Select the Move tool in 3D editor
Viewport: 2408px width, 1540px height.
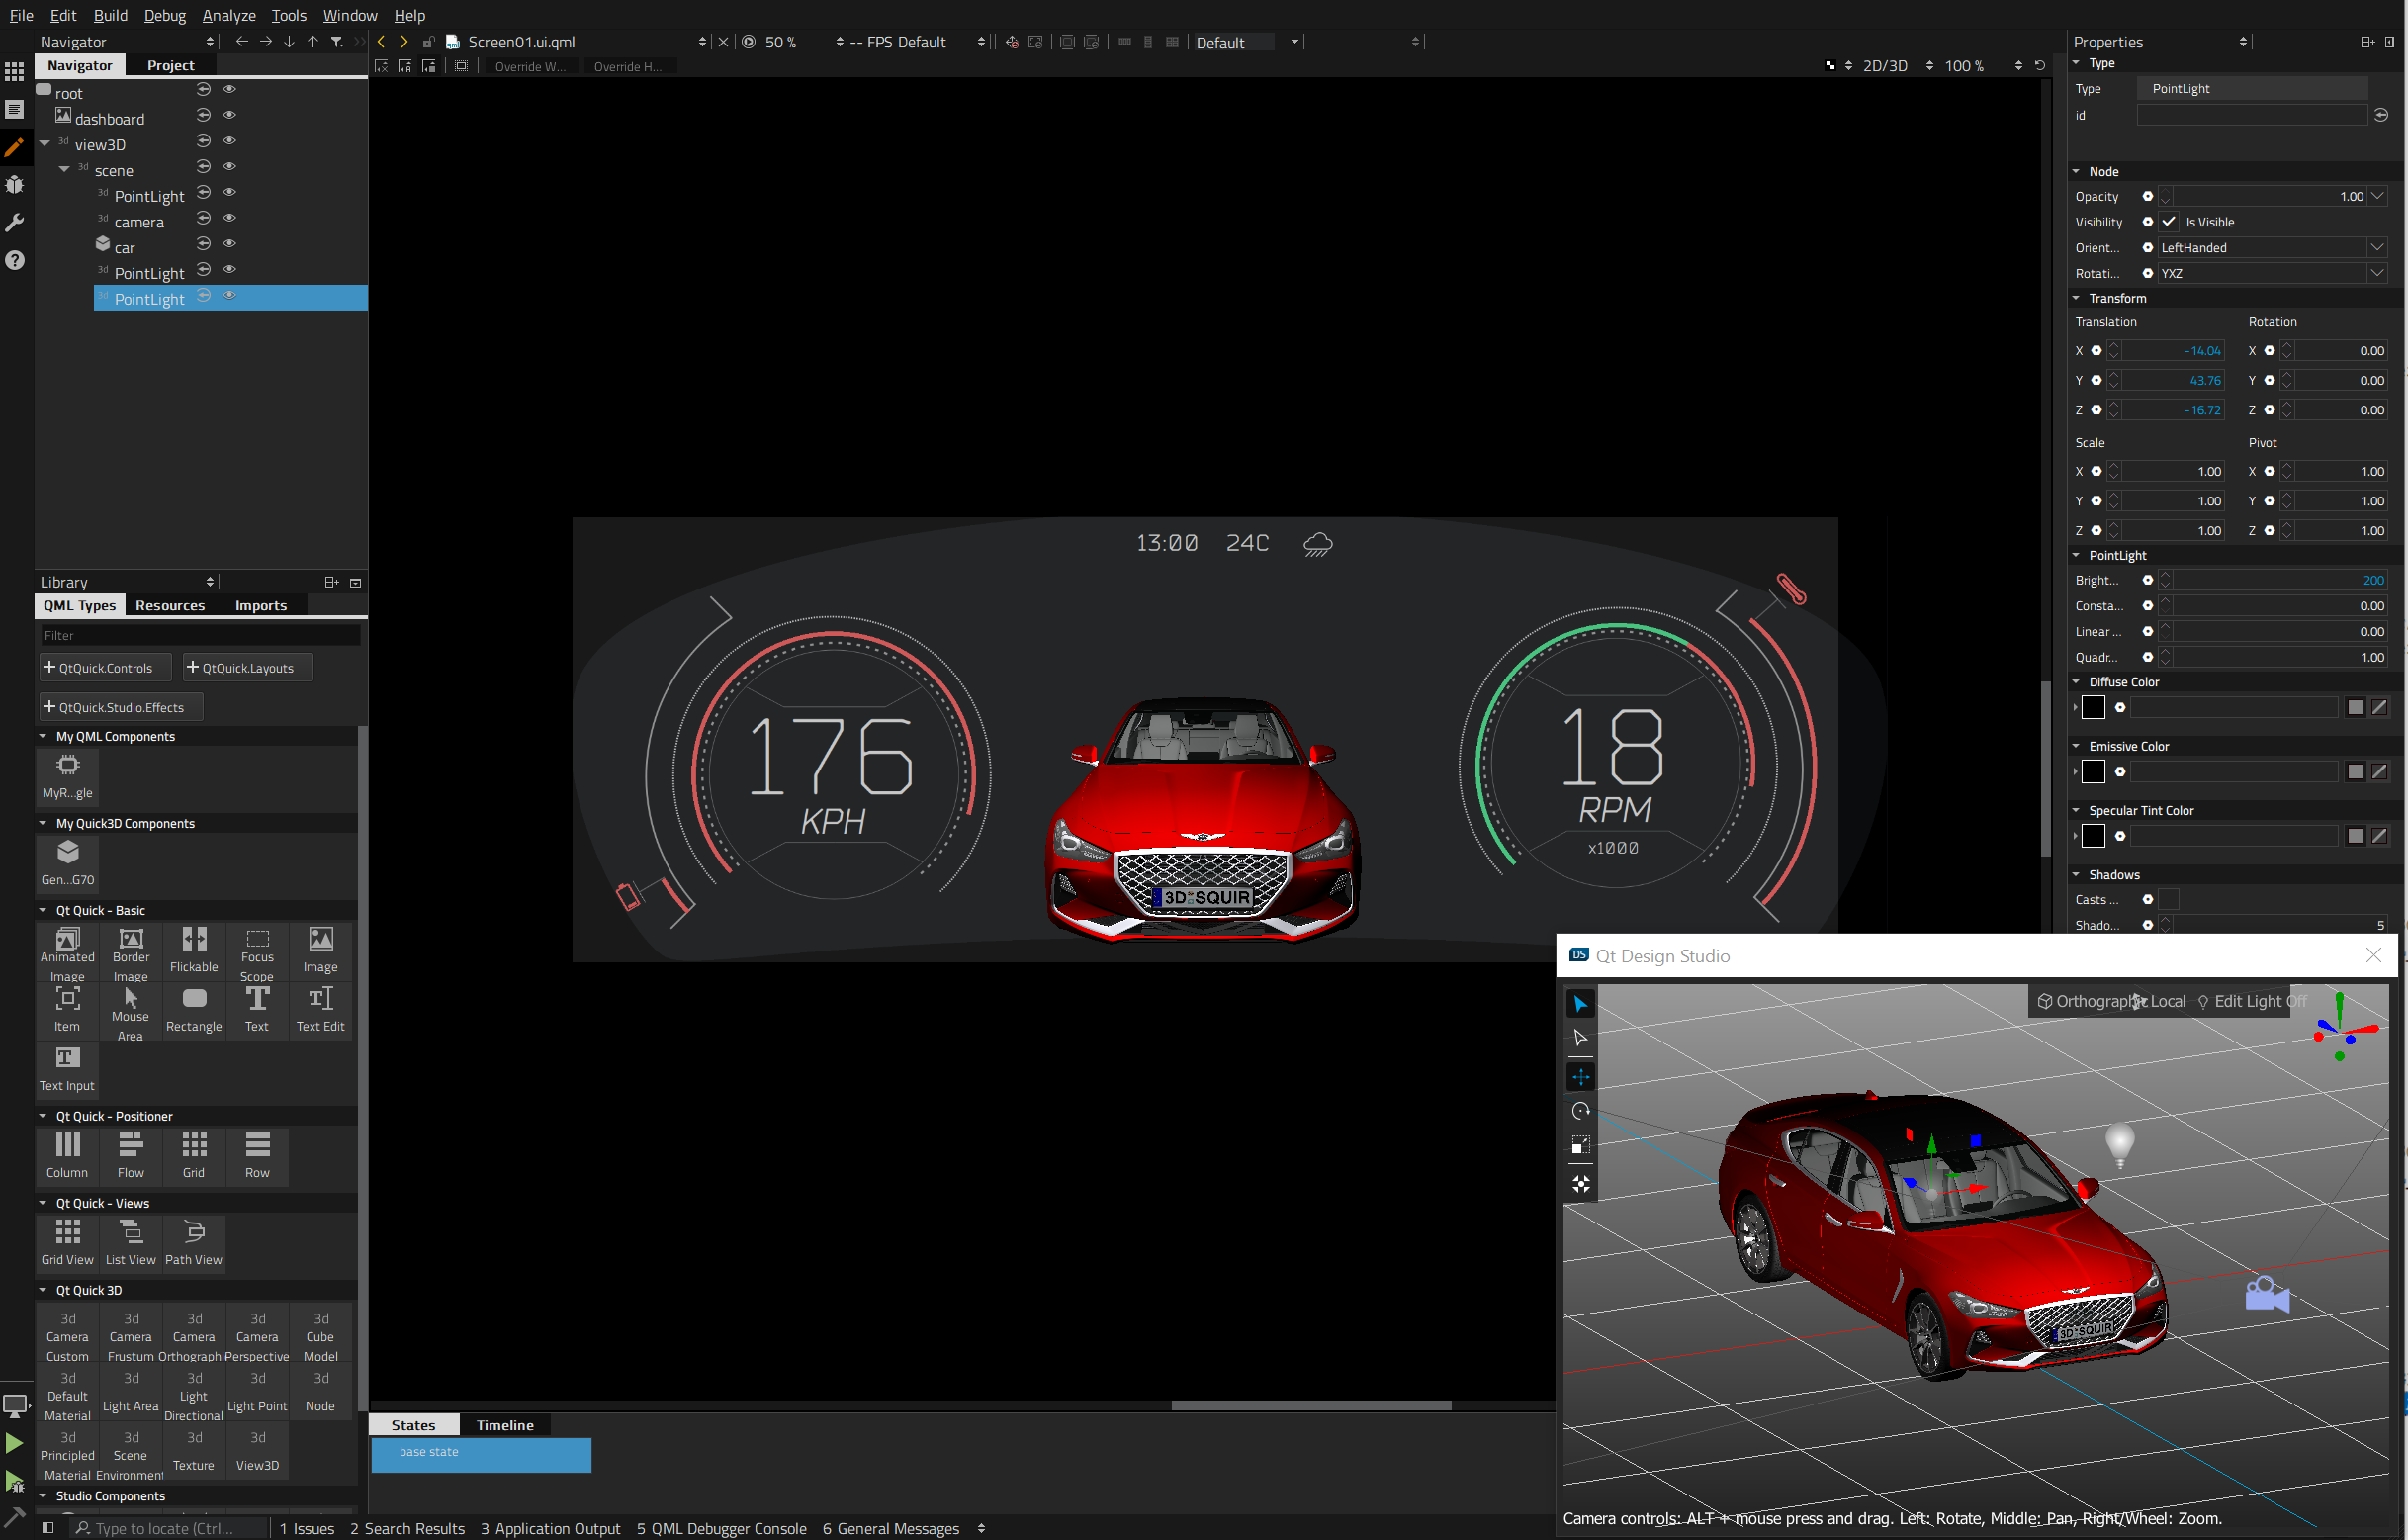[x=1580, y=1077]
